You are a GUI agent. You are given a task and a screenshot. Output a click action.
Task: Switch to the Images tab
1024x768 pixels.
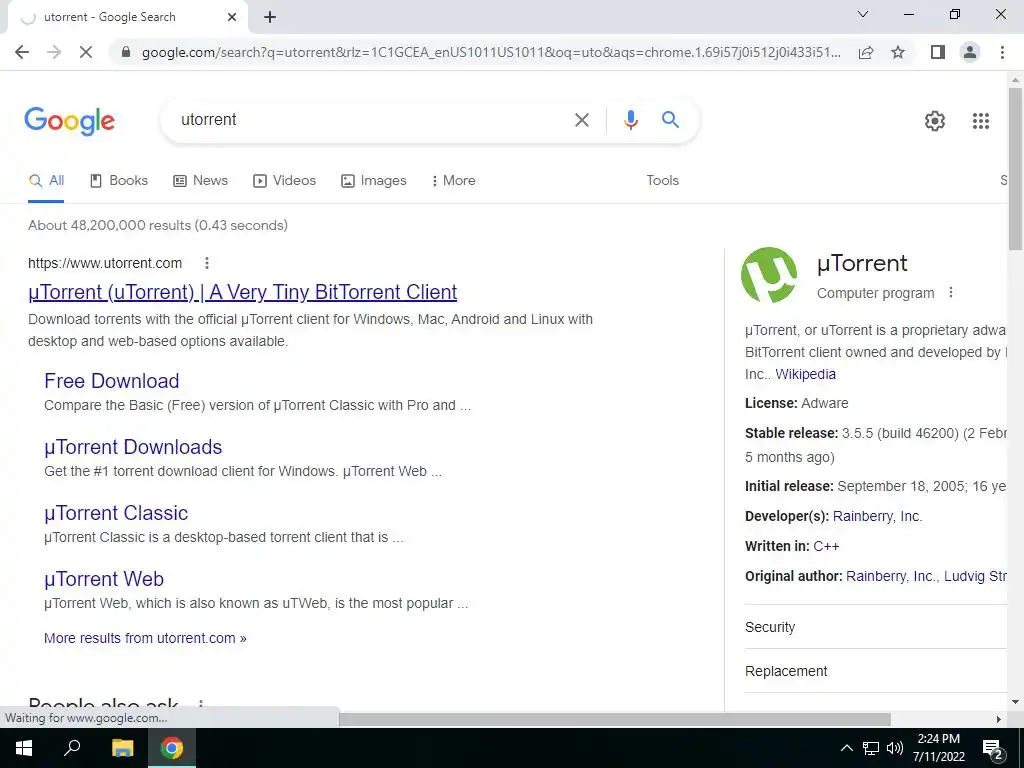tap(374, 181)
